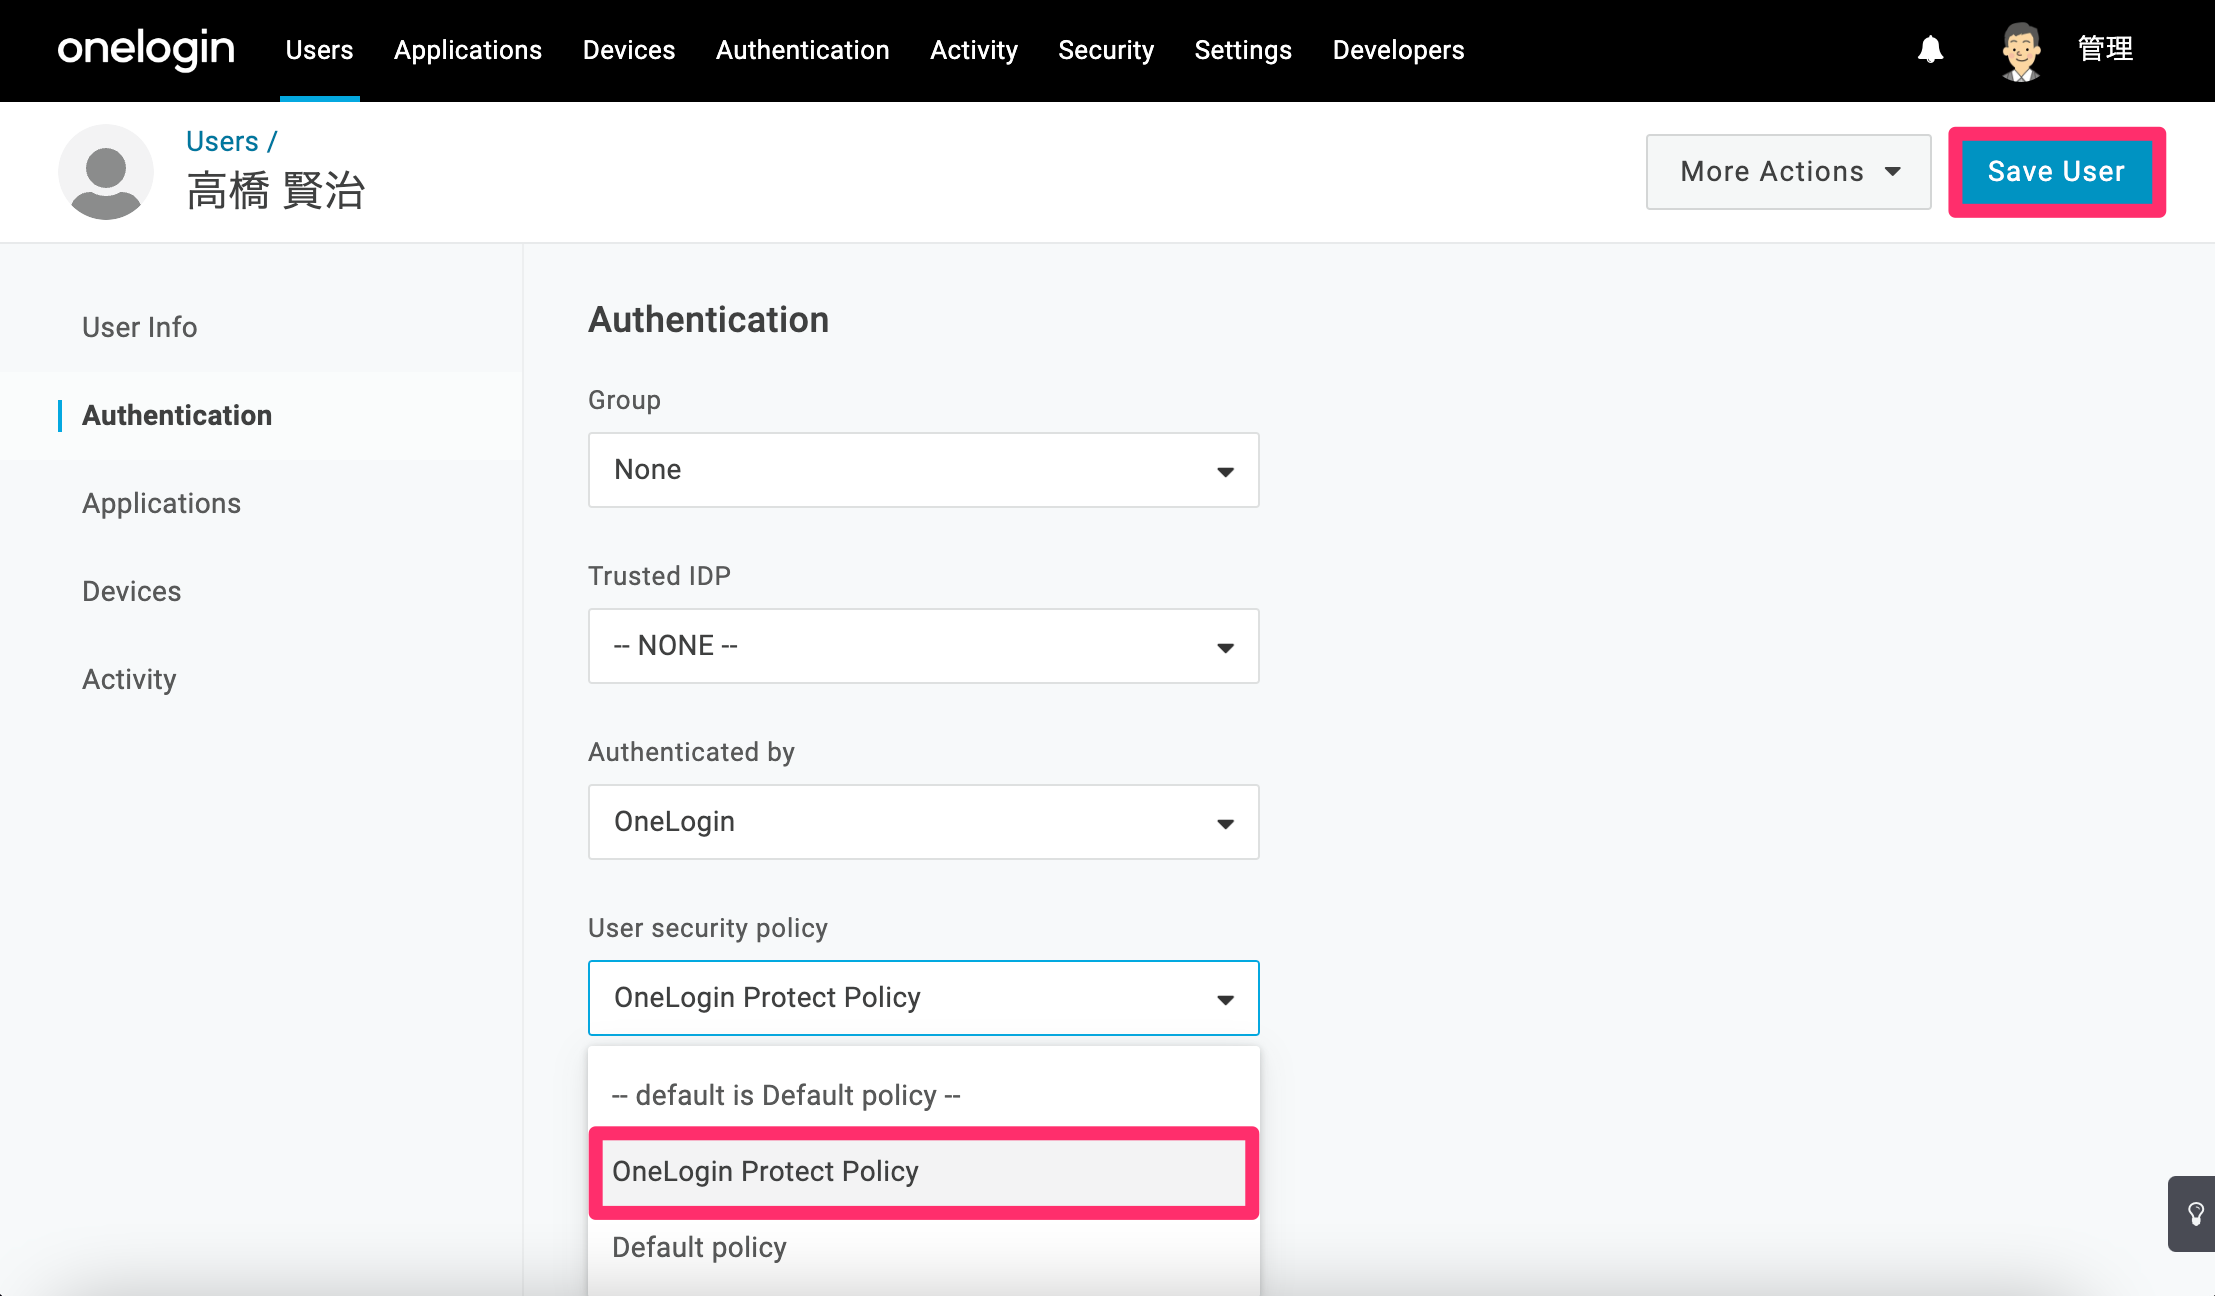
Task: Choose OneLogin Protect Policy from the list
Action: tap(924, 1172)
